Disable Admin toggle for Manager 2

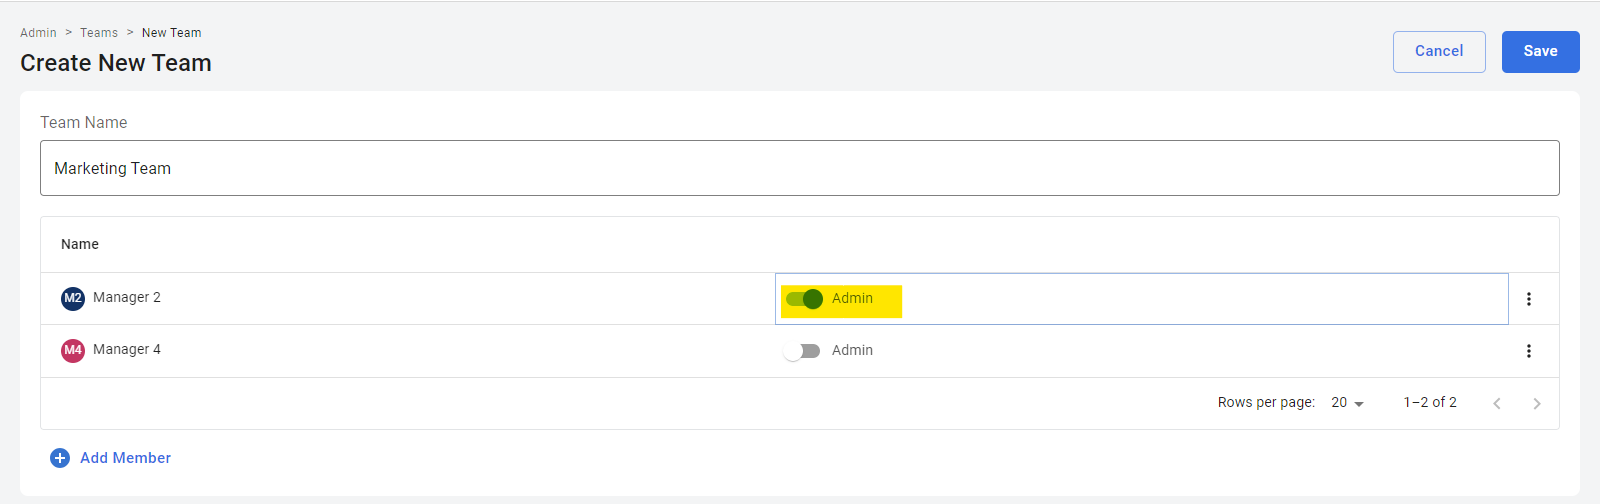pyautogui.click(x=804, y=299)
